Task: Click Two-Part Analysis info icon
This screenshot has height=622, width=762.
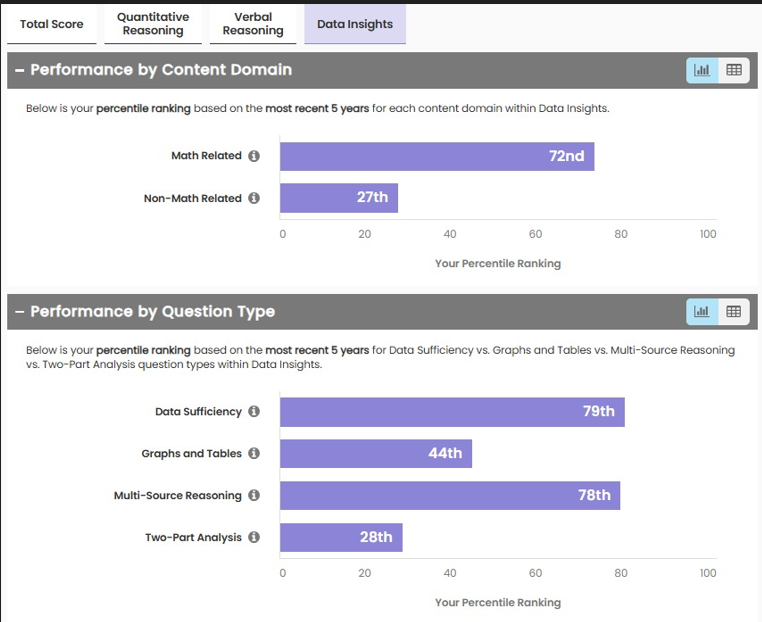Action: click(x=254, y=538)
